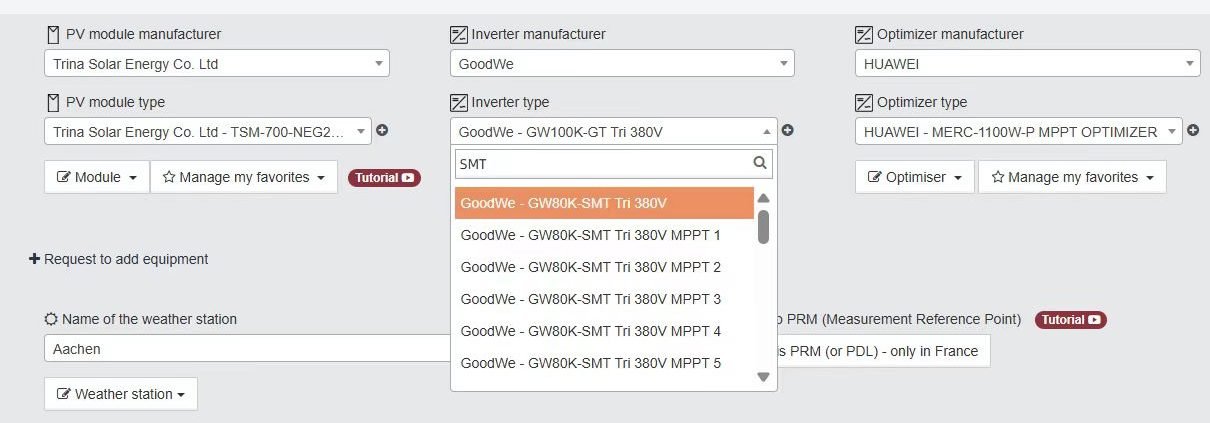The height and width of the screenshot is (423, 1210).
Task: Open the Optimizer manufacturer HUAWEI dropdown
Action: [1028, 64]
